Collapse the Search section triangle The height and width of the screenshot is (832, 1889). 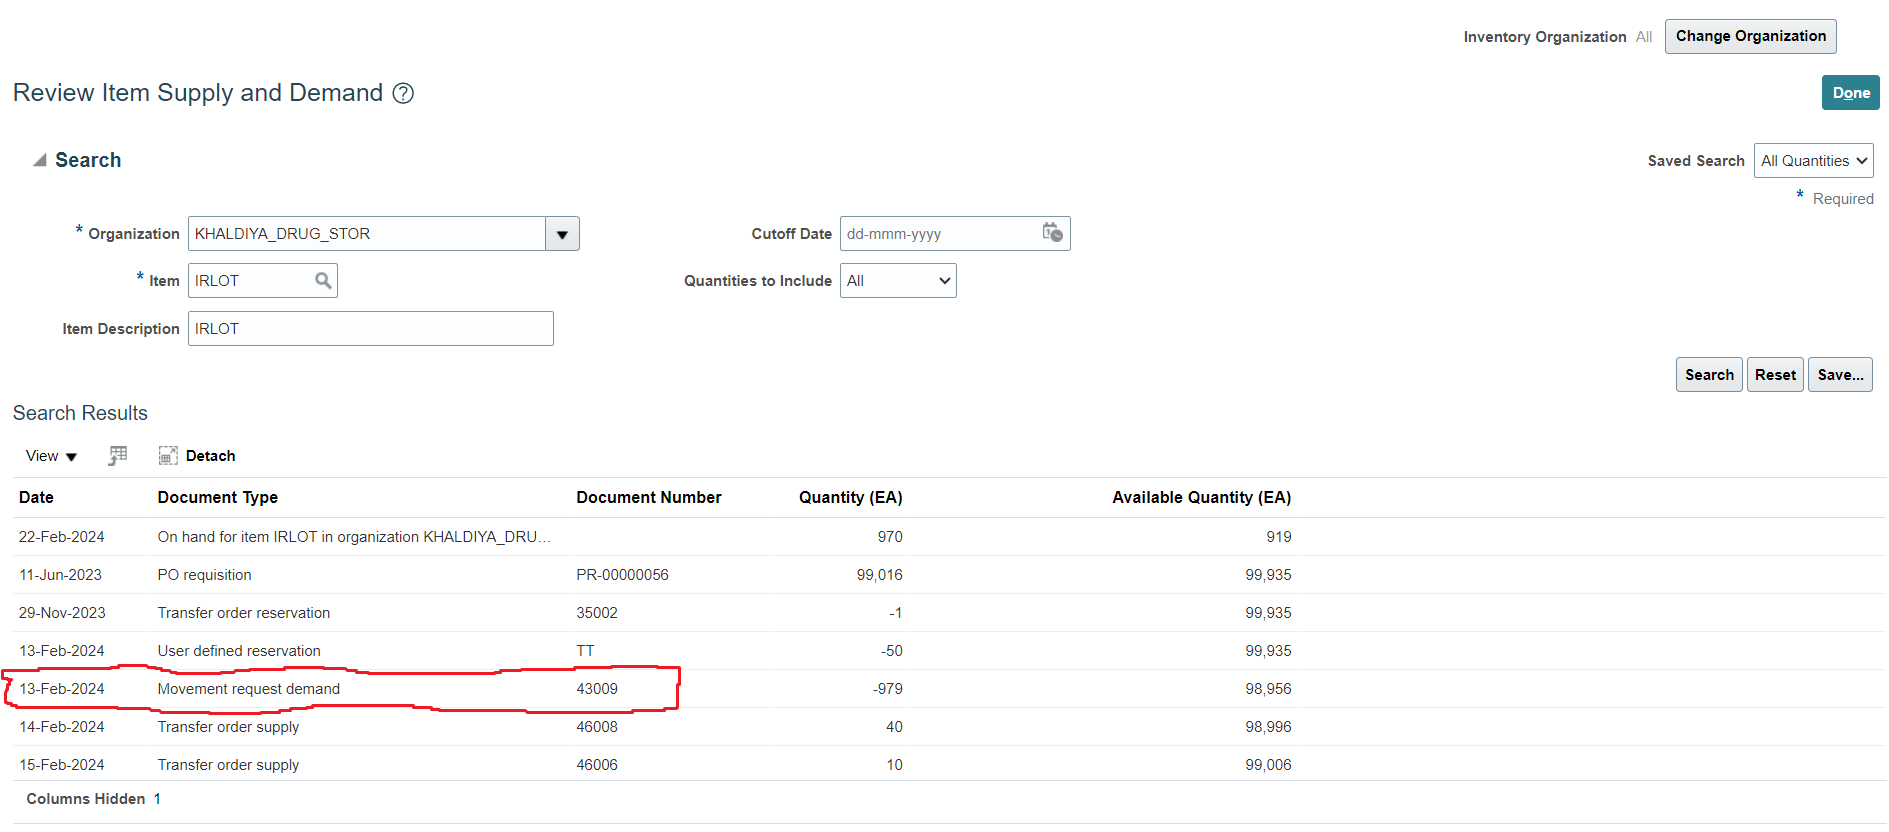[x=40, y=160]
